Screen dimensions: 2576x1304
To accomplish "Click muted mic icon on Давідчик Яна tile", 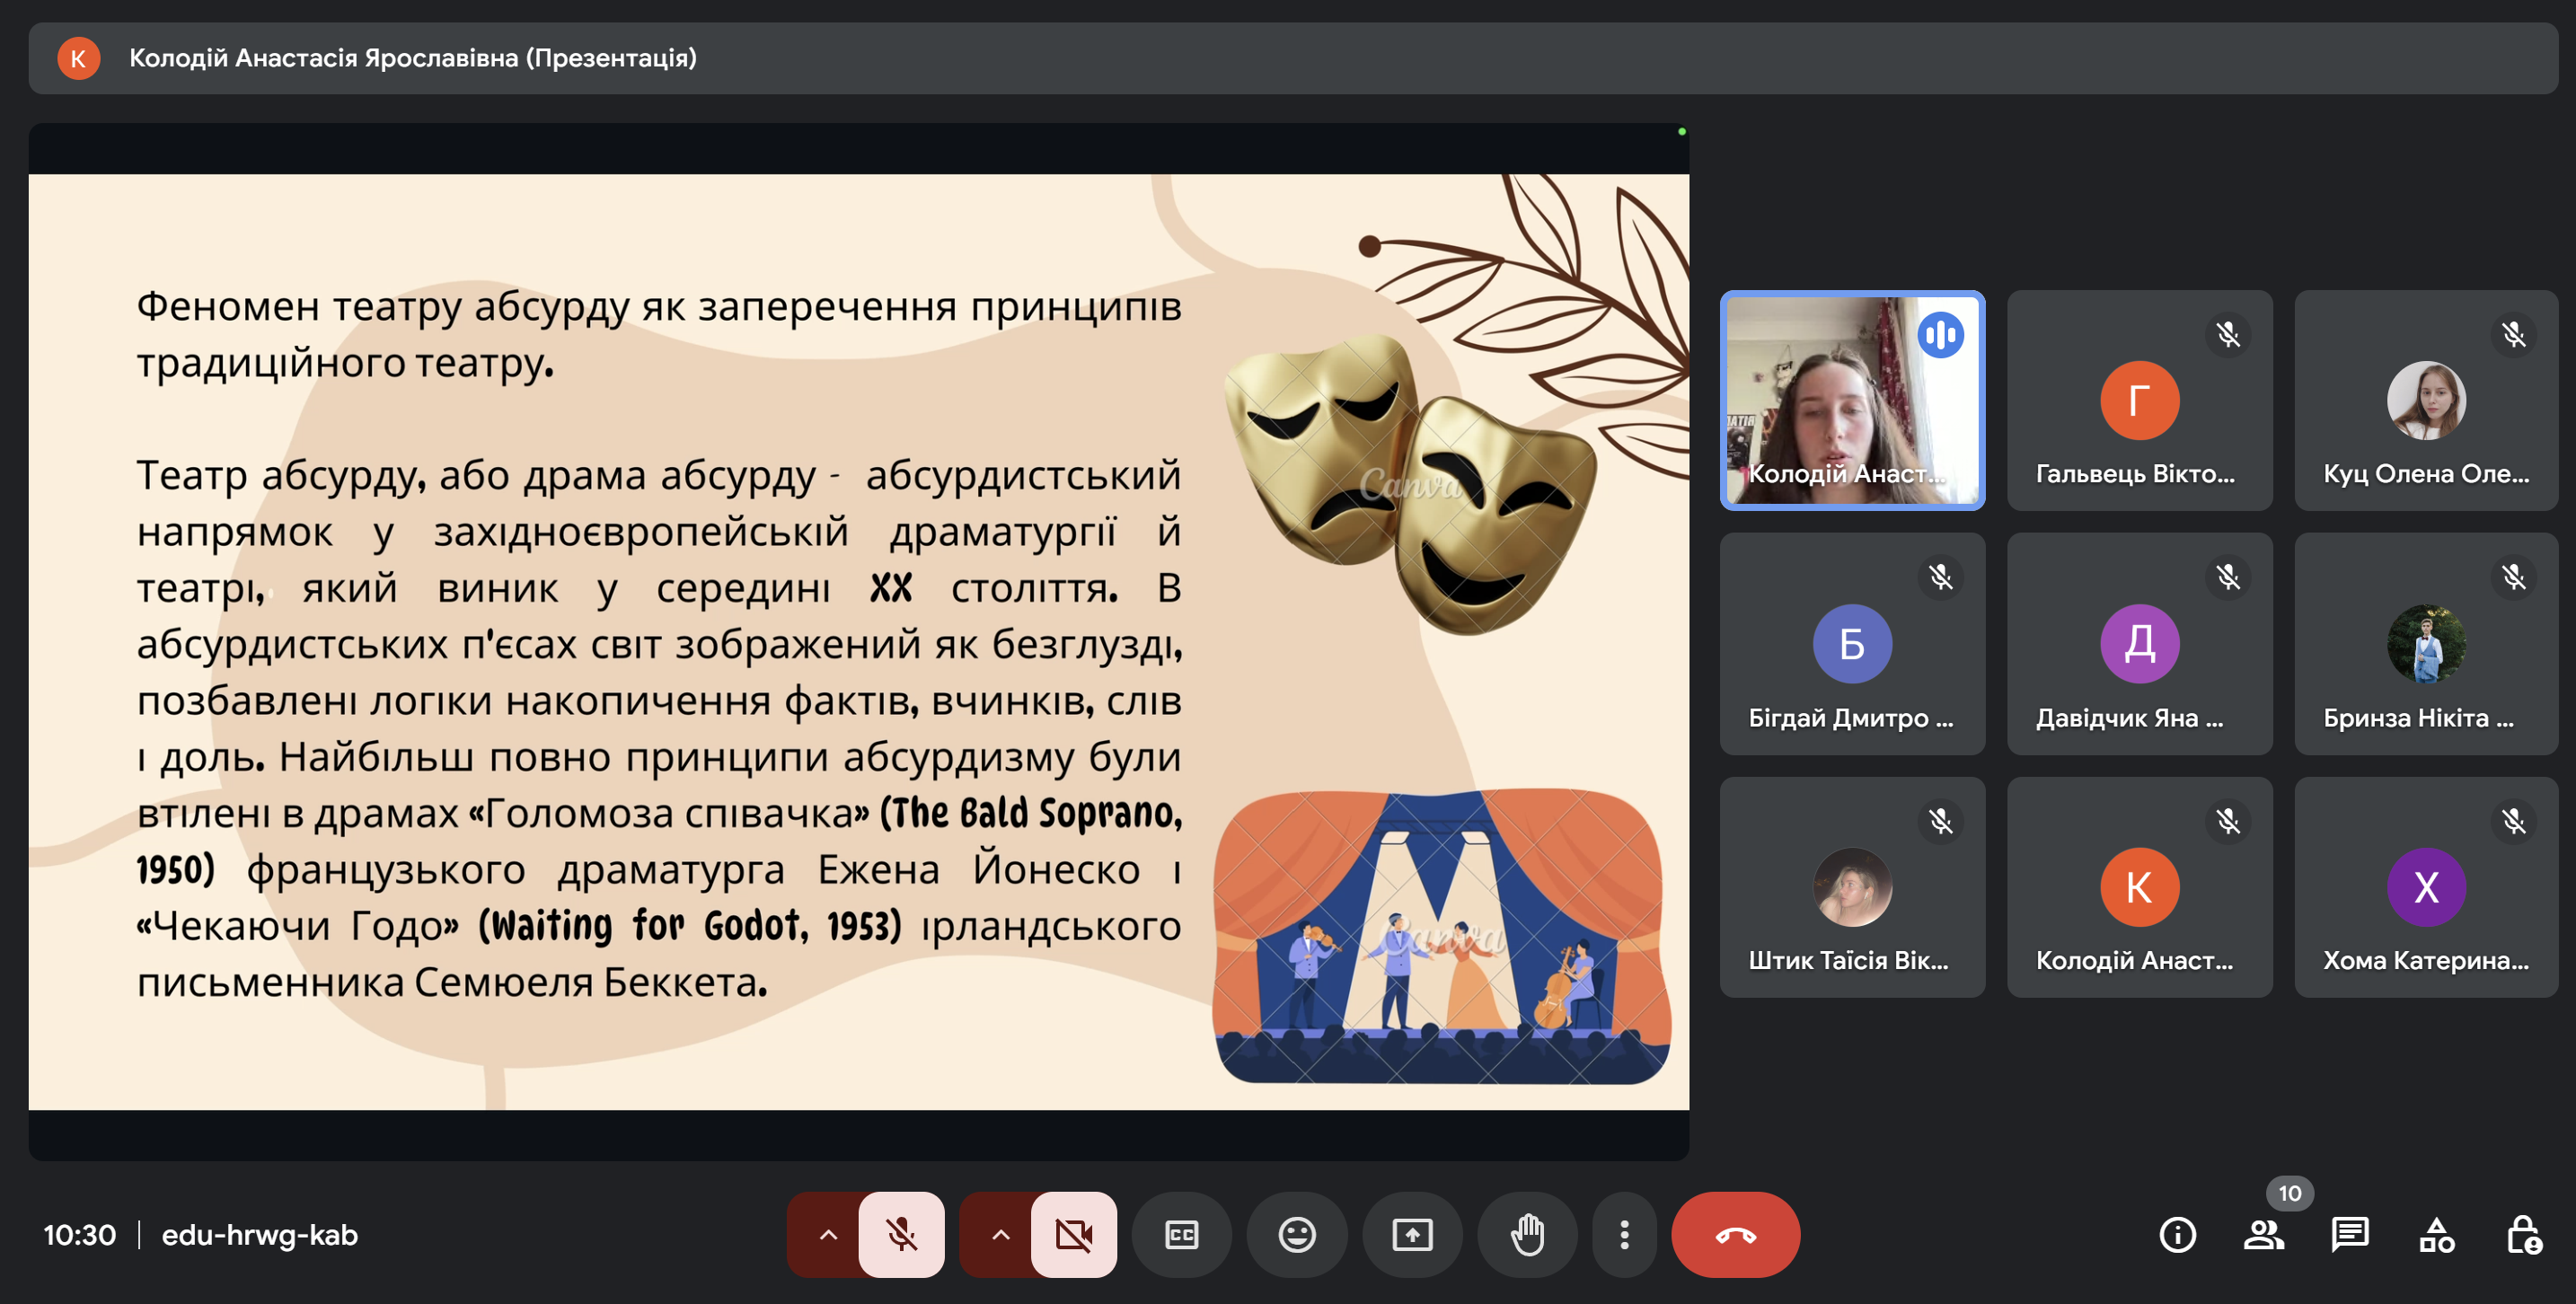I will click(2227, 577).
